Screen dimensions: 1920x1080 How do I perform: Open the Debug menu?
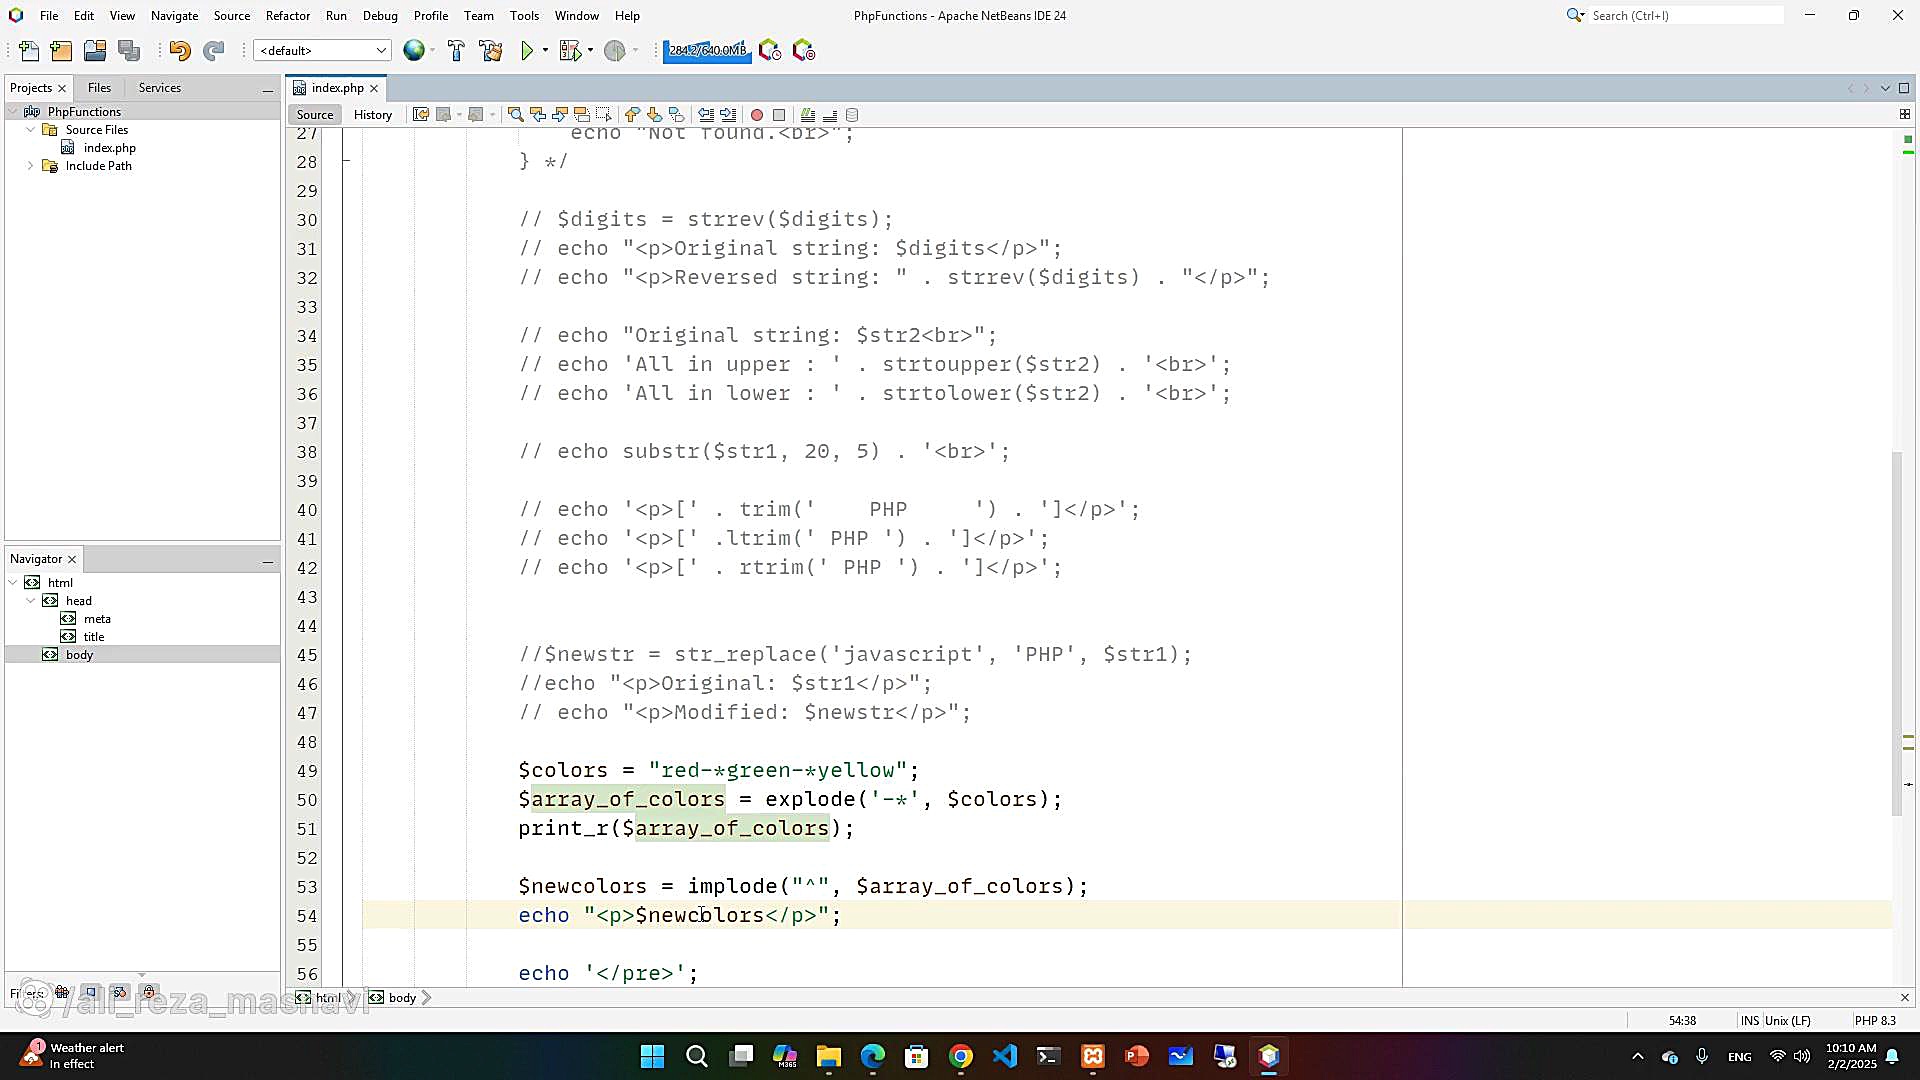click(x=380, y=15)
